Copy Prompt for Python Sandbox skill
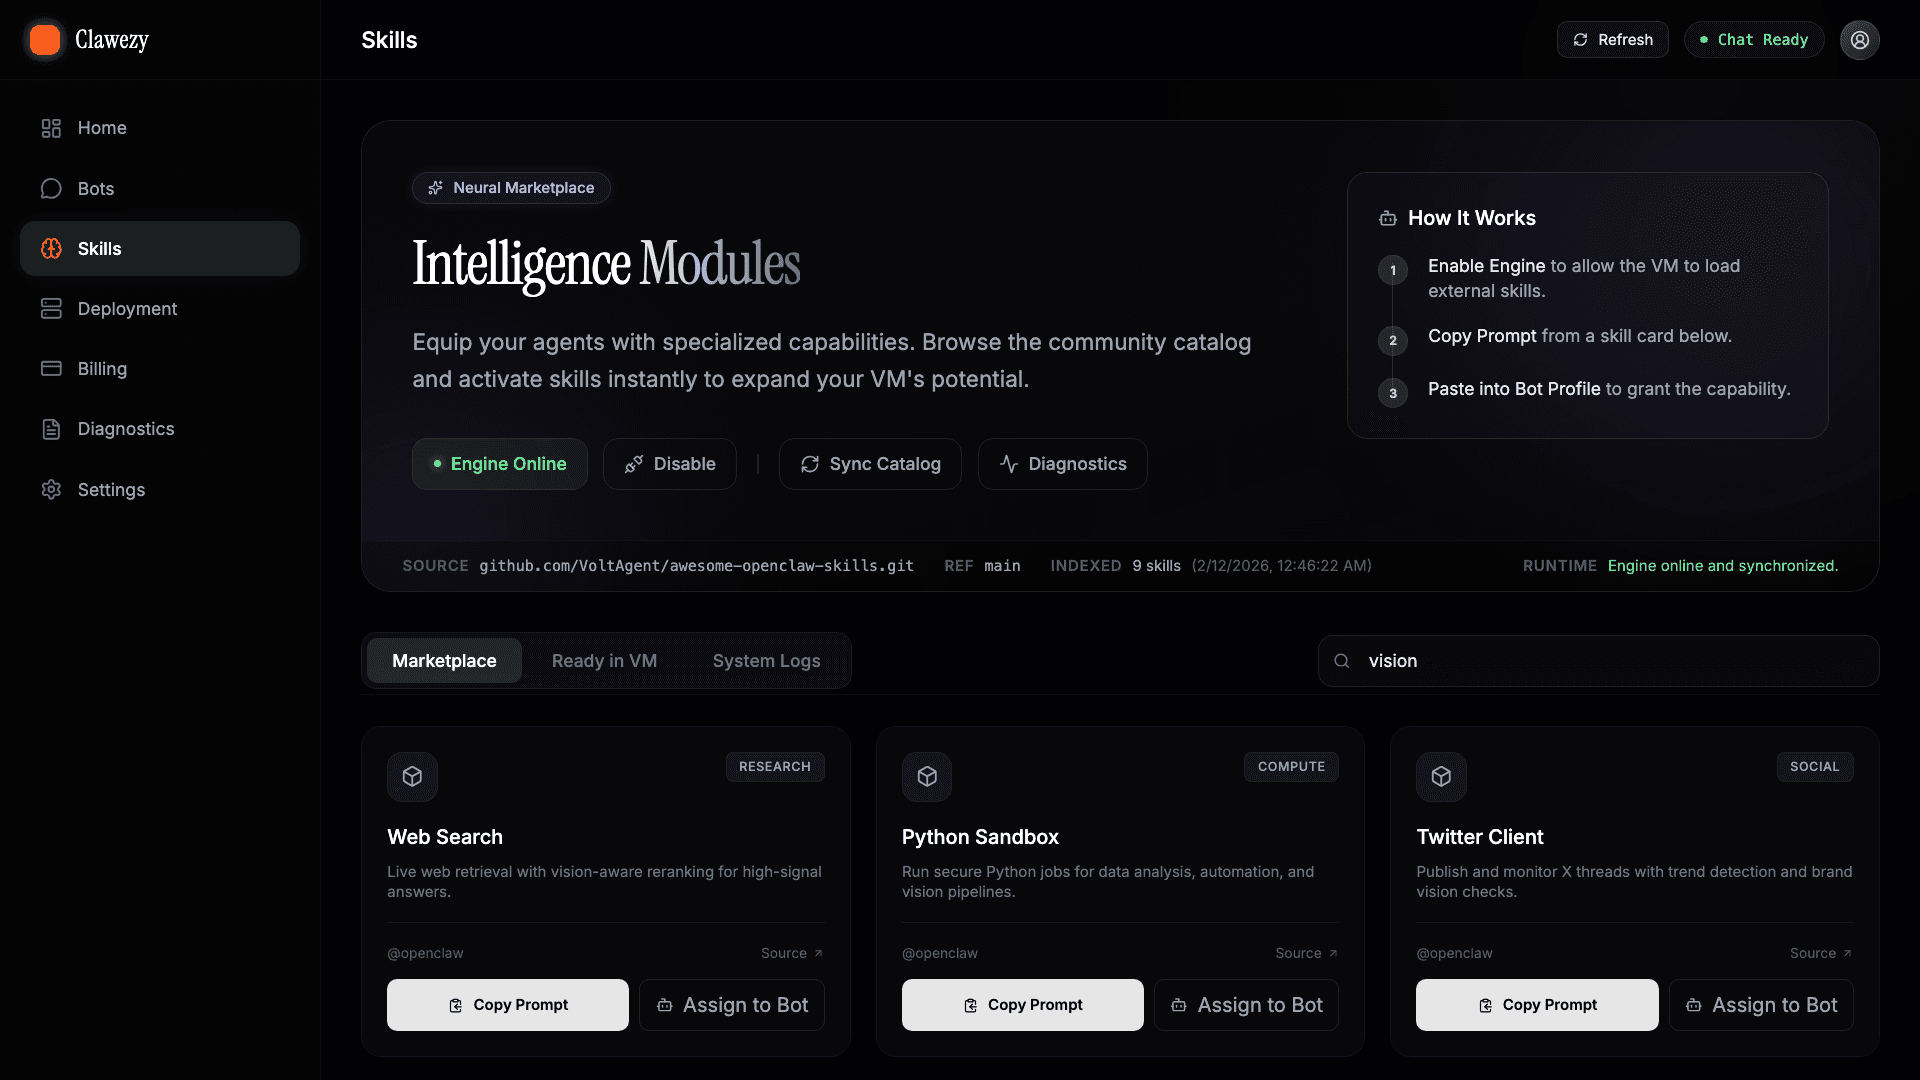Screen dimensions: 1920x1080 (1022, 1005)
